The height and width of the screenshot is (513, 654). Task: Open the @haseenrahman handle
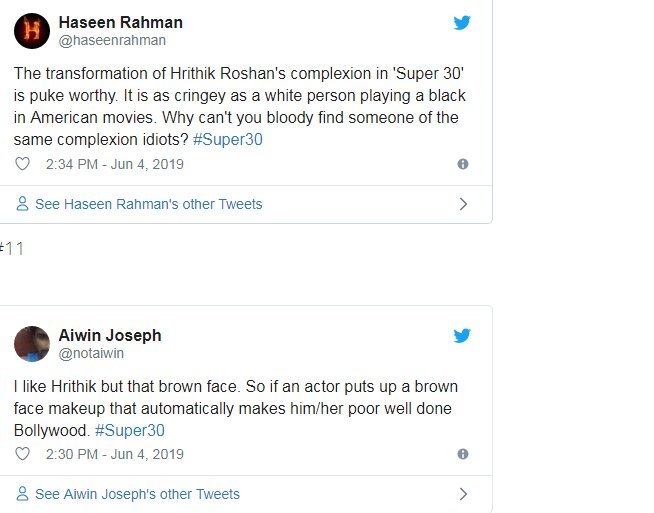[112, 41]
